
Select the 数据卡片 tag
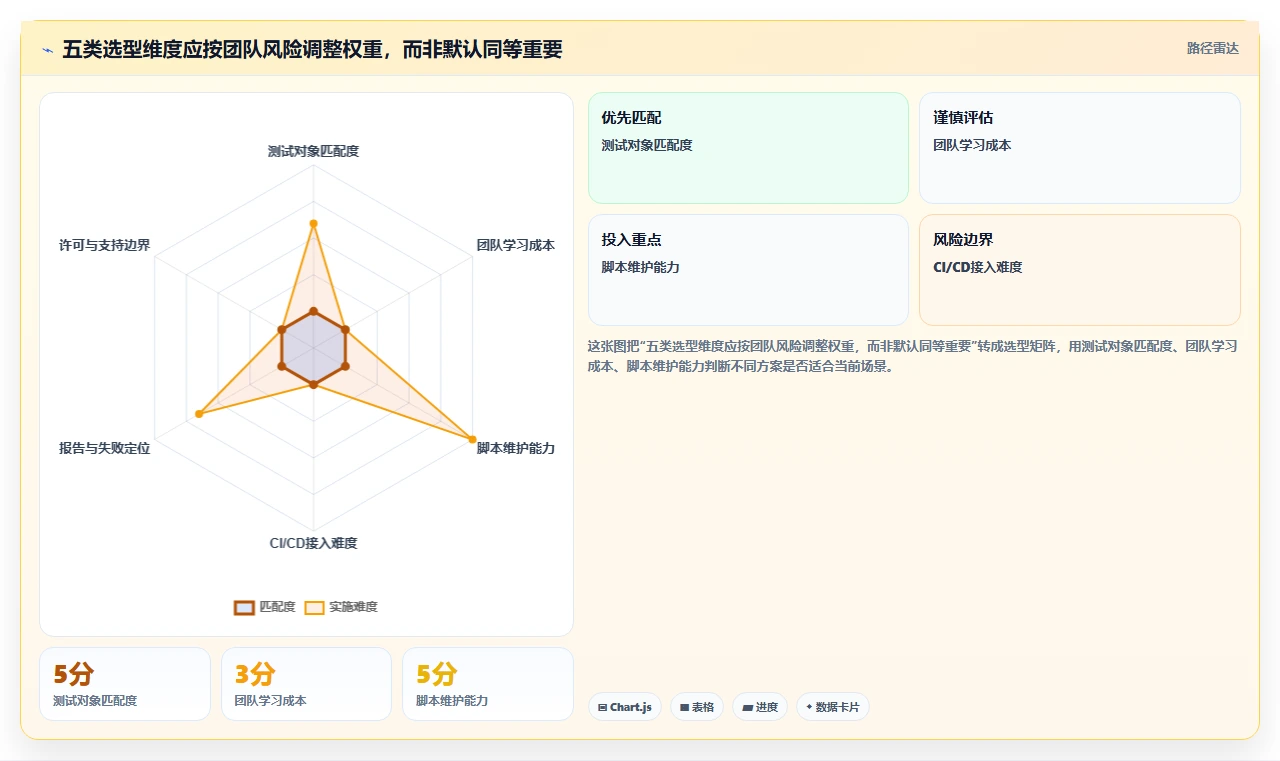833,707
